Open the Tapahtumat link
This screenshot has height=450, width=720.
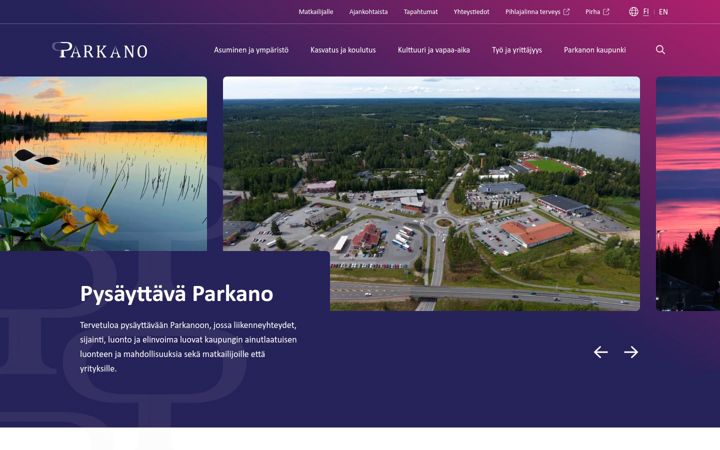click(421, 12)
